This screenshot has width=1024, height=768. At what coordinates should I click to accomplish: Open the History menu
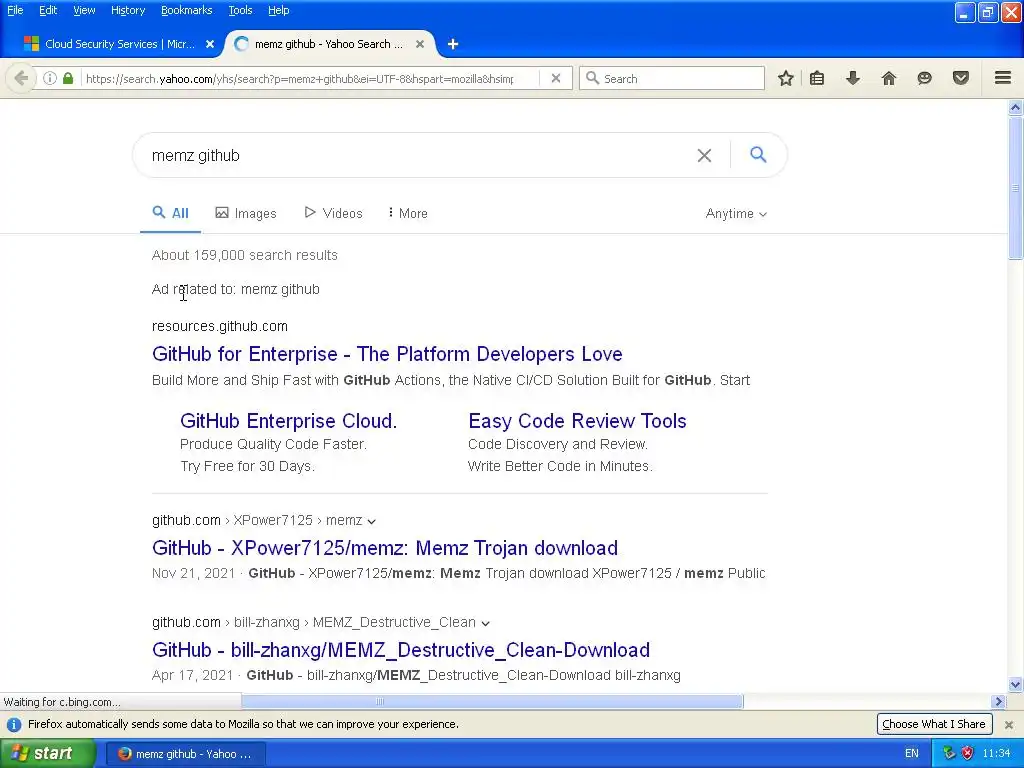pos(128,10)
